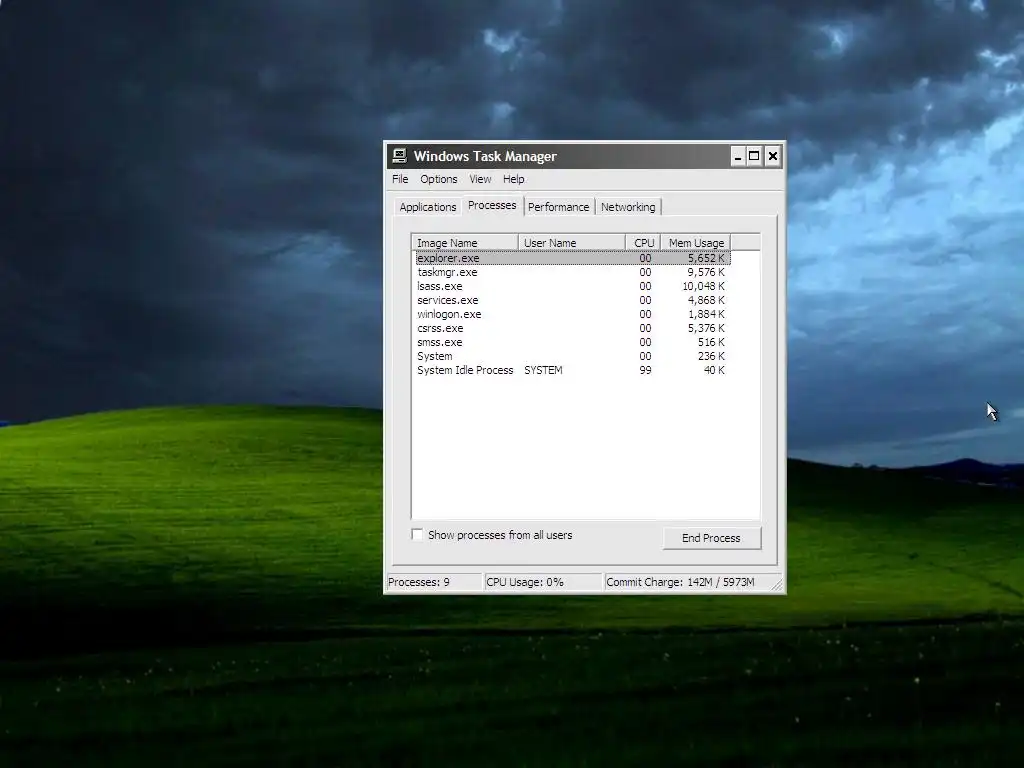Enable Show processes from all users
The width and height of the screenshot is (1024, 768).
[x=417, y=534]
